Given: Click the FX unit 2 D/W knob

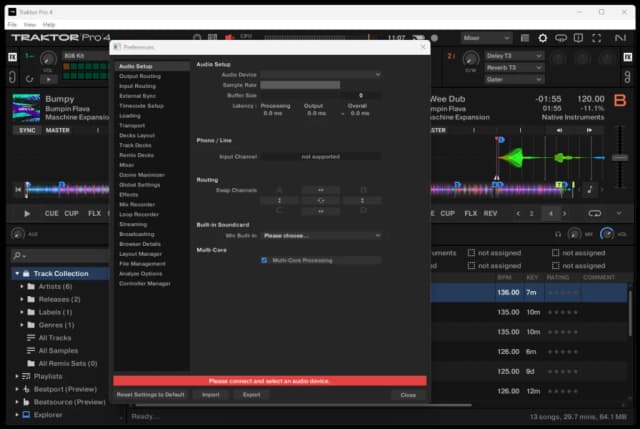Looking at the screenshot, I should point(471,59).
